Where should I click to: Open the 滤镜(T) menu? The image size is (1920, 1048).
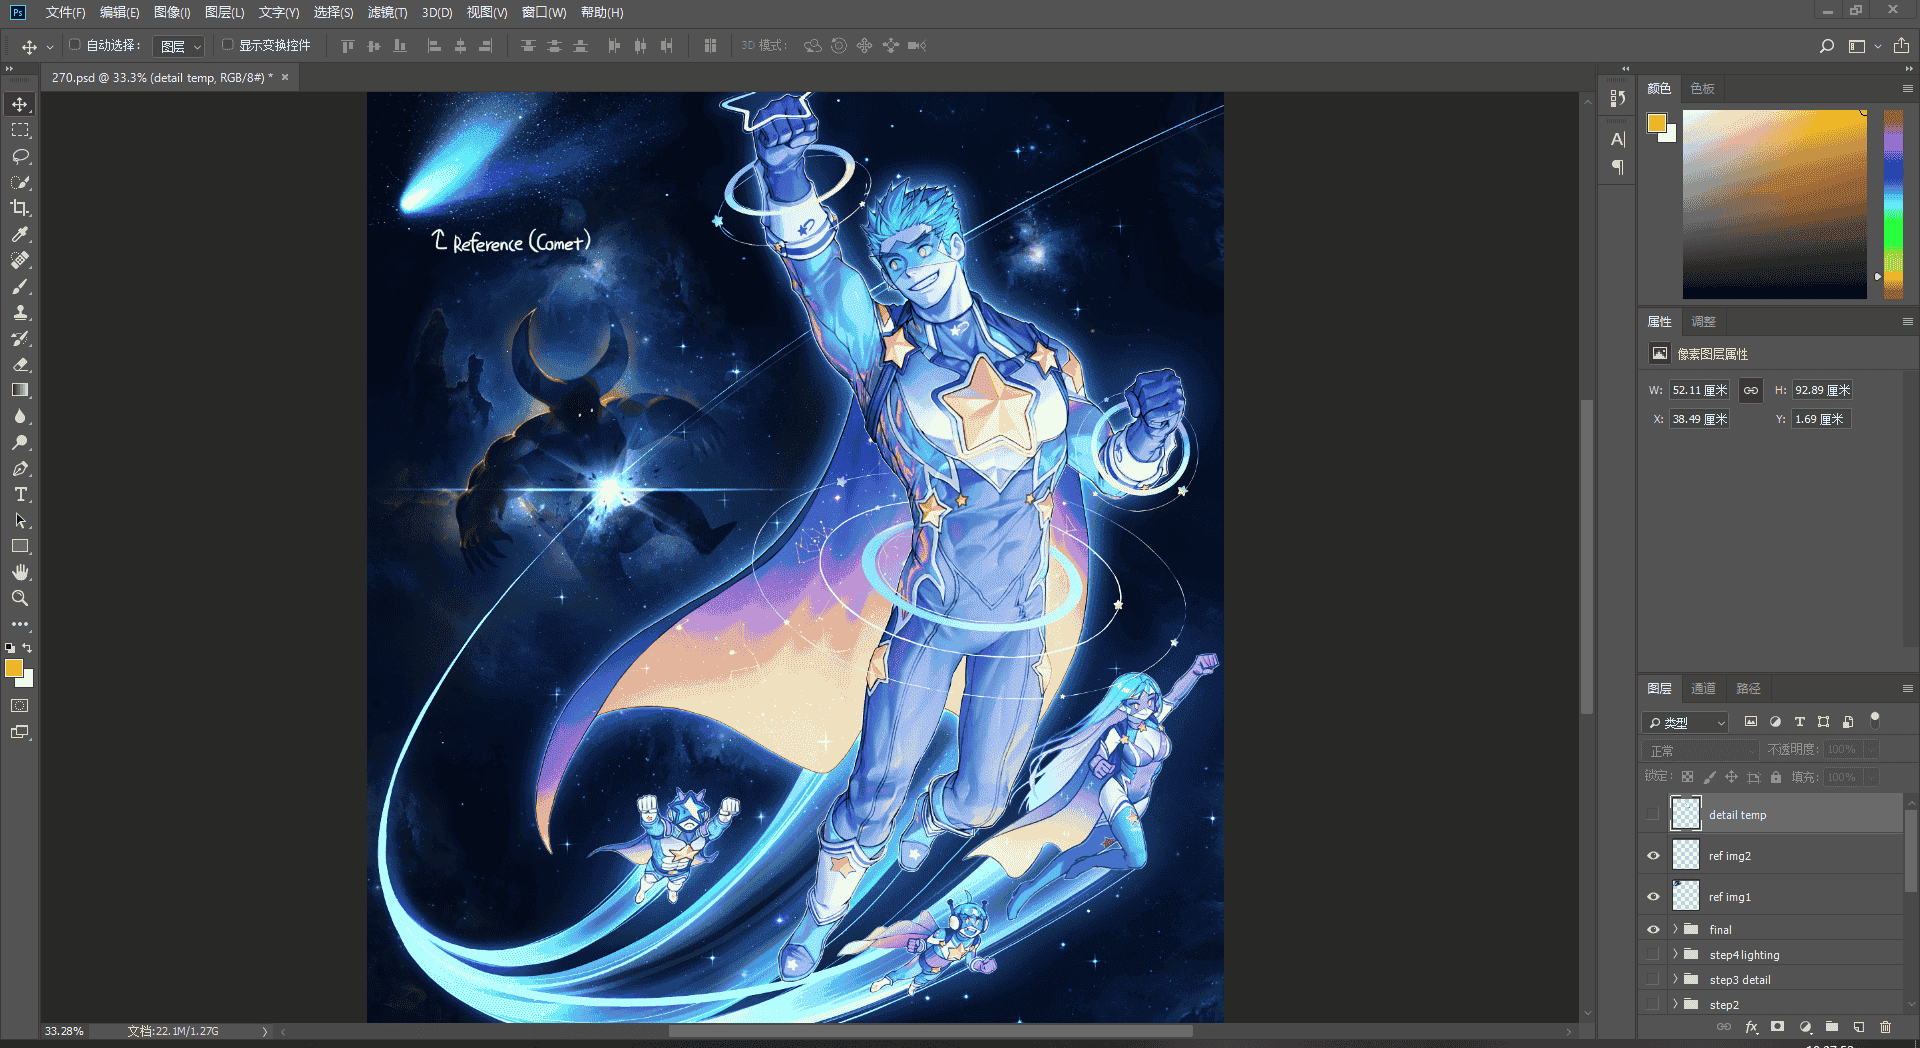point(387,12)
